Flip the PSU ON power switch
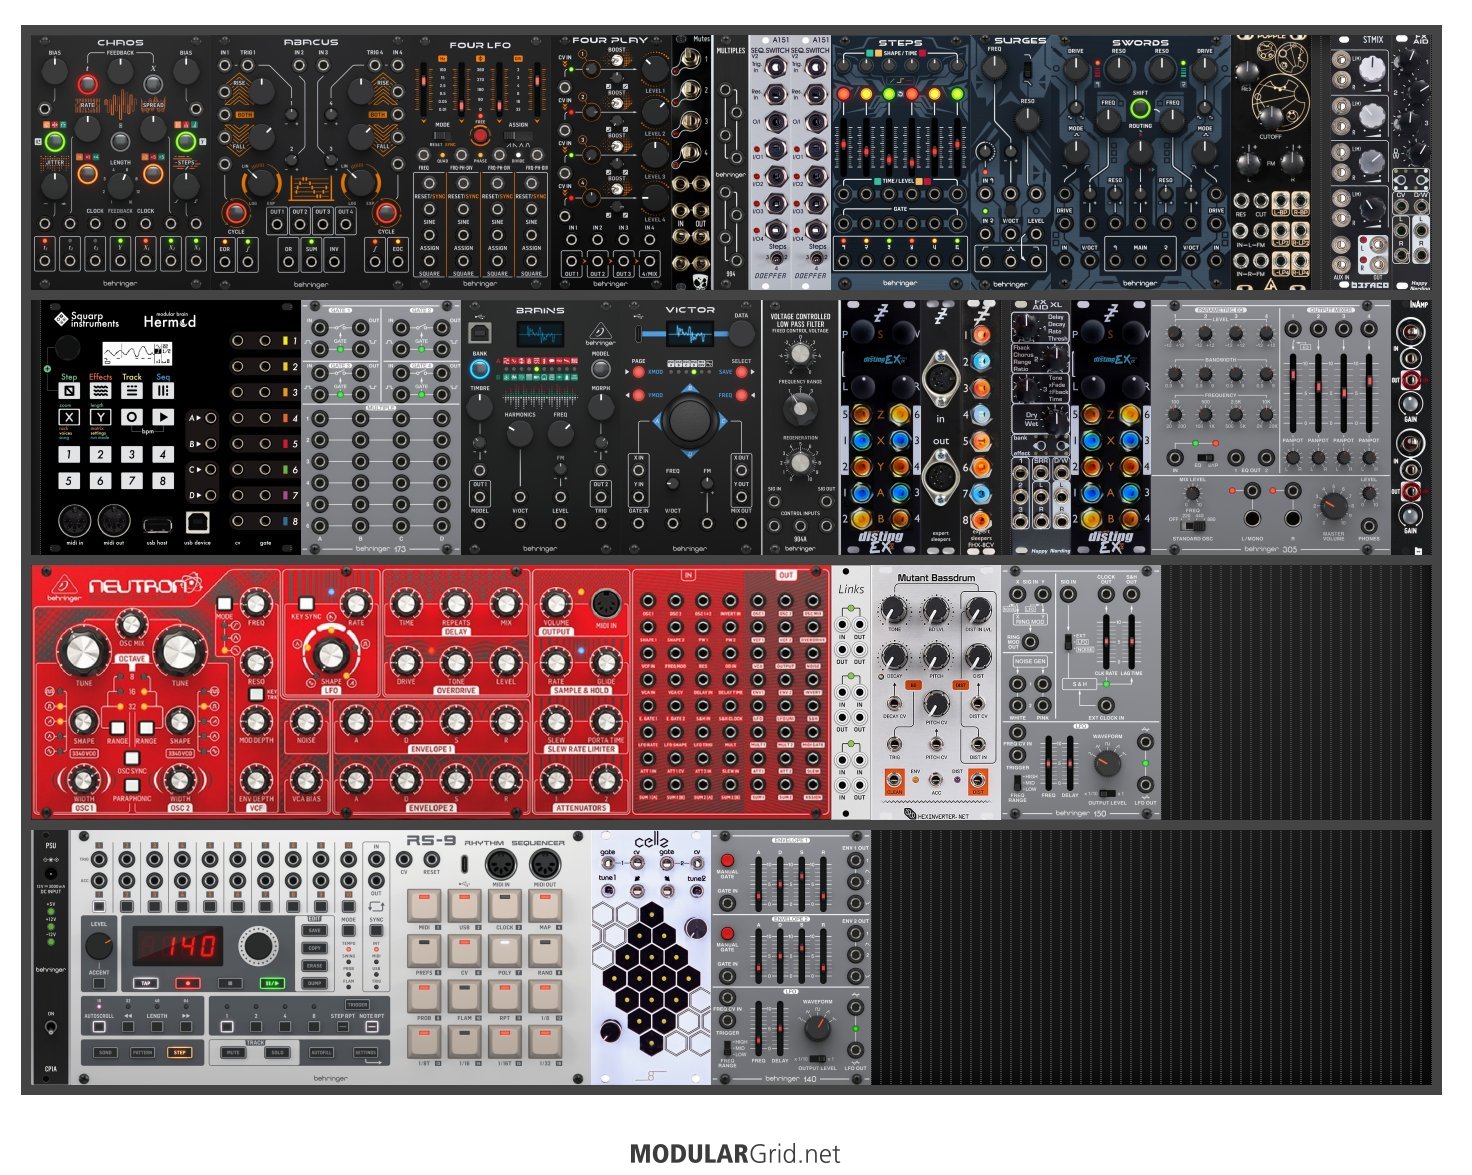The width and height of the screenshot is (1472, 1175). click(x=51, y=1028)
